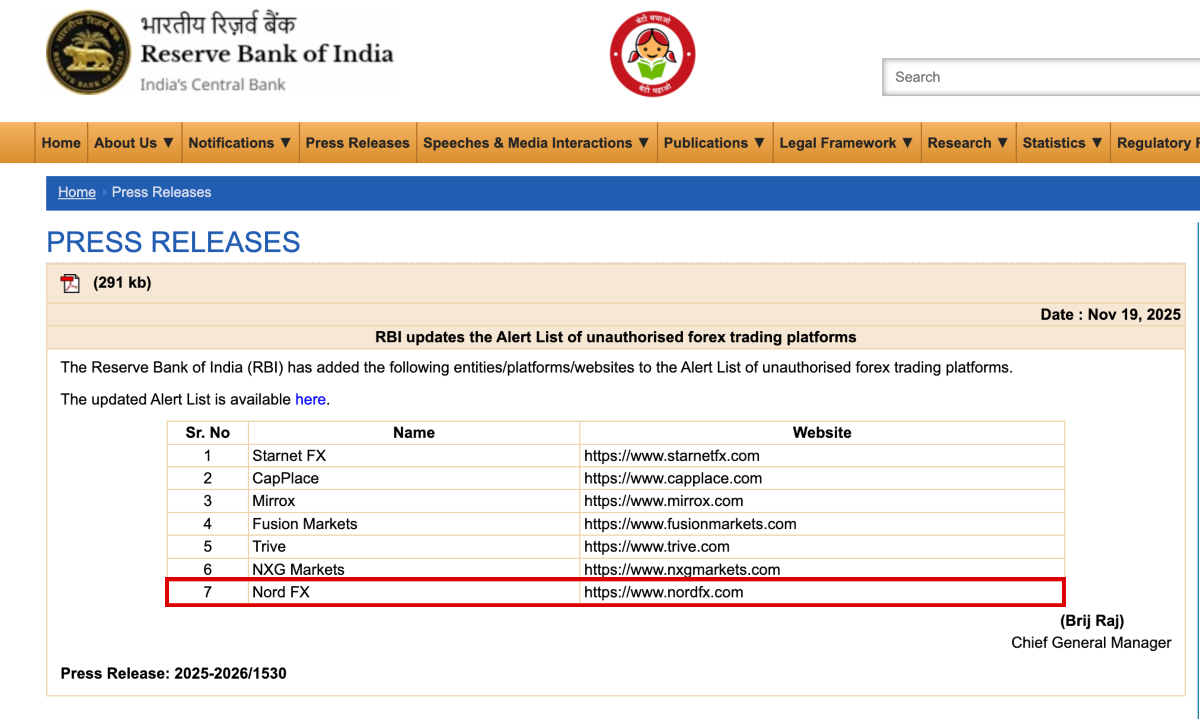Expand the Statistics dropdown menu
Viewport: 1200px width, 719px height.
click(1063, 143)
